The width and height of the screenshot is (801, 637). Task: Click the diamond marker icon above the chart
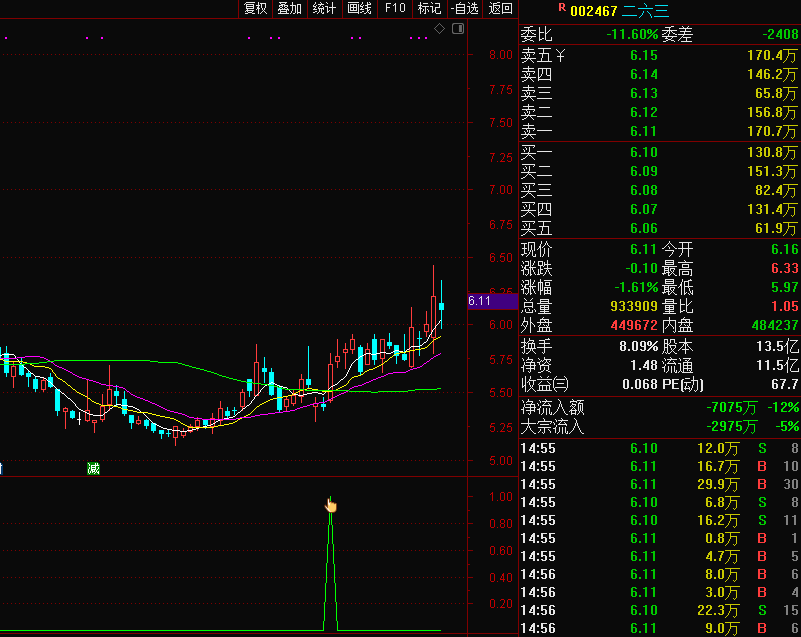pos(439,29)
